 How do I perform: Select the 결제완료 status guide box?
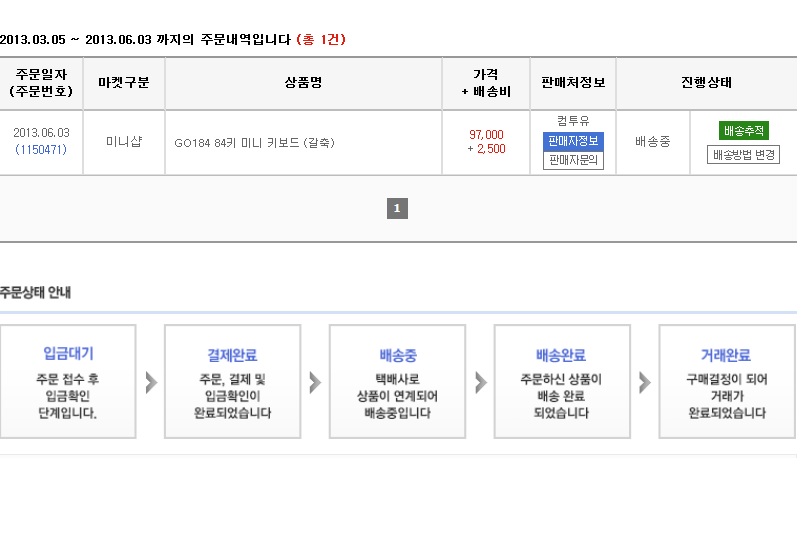coord(232,381)
